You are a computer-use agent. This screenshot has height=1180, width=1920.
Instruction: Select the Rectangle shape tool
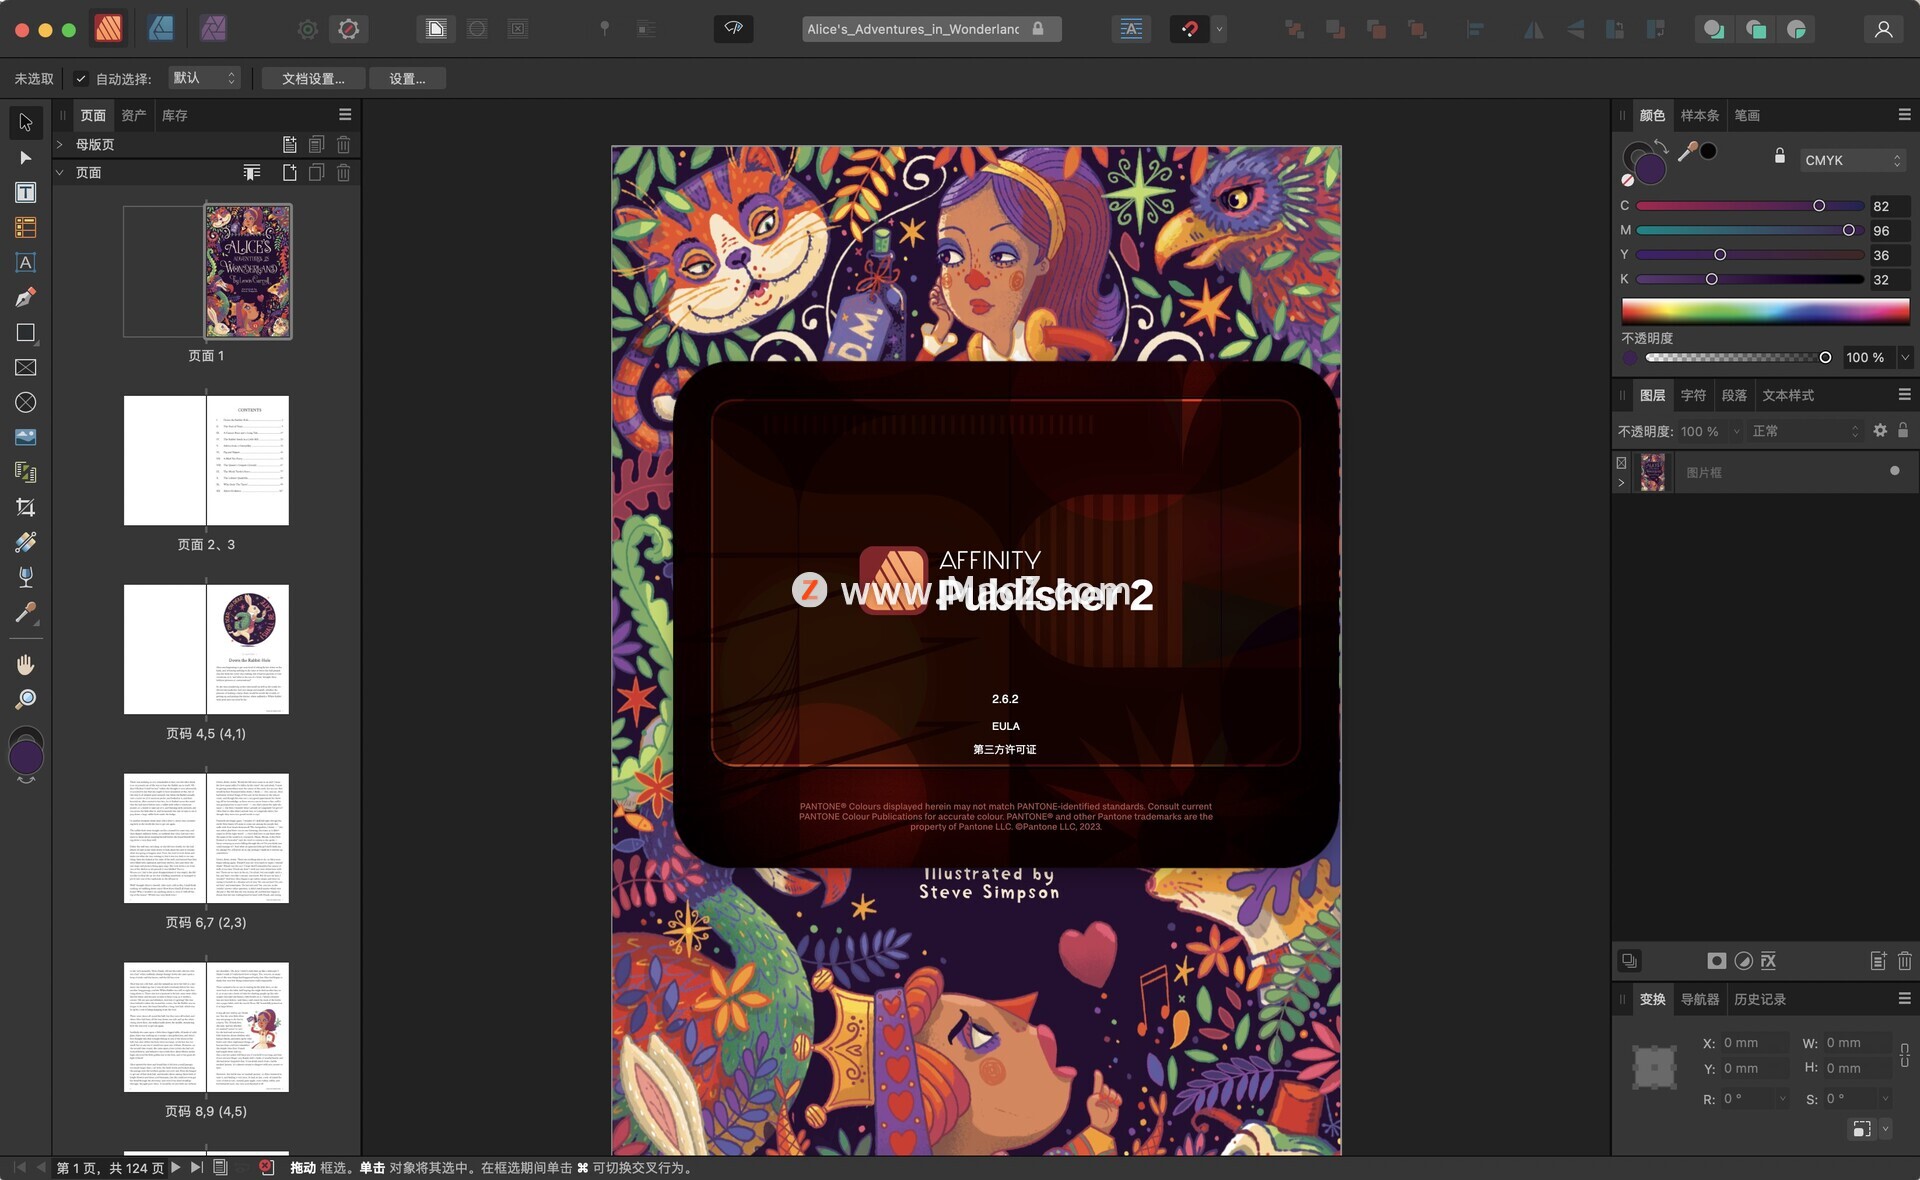pyautogui.click(x=26, y=332)
